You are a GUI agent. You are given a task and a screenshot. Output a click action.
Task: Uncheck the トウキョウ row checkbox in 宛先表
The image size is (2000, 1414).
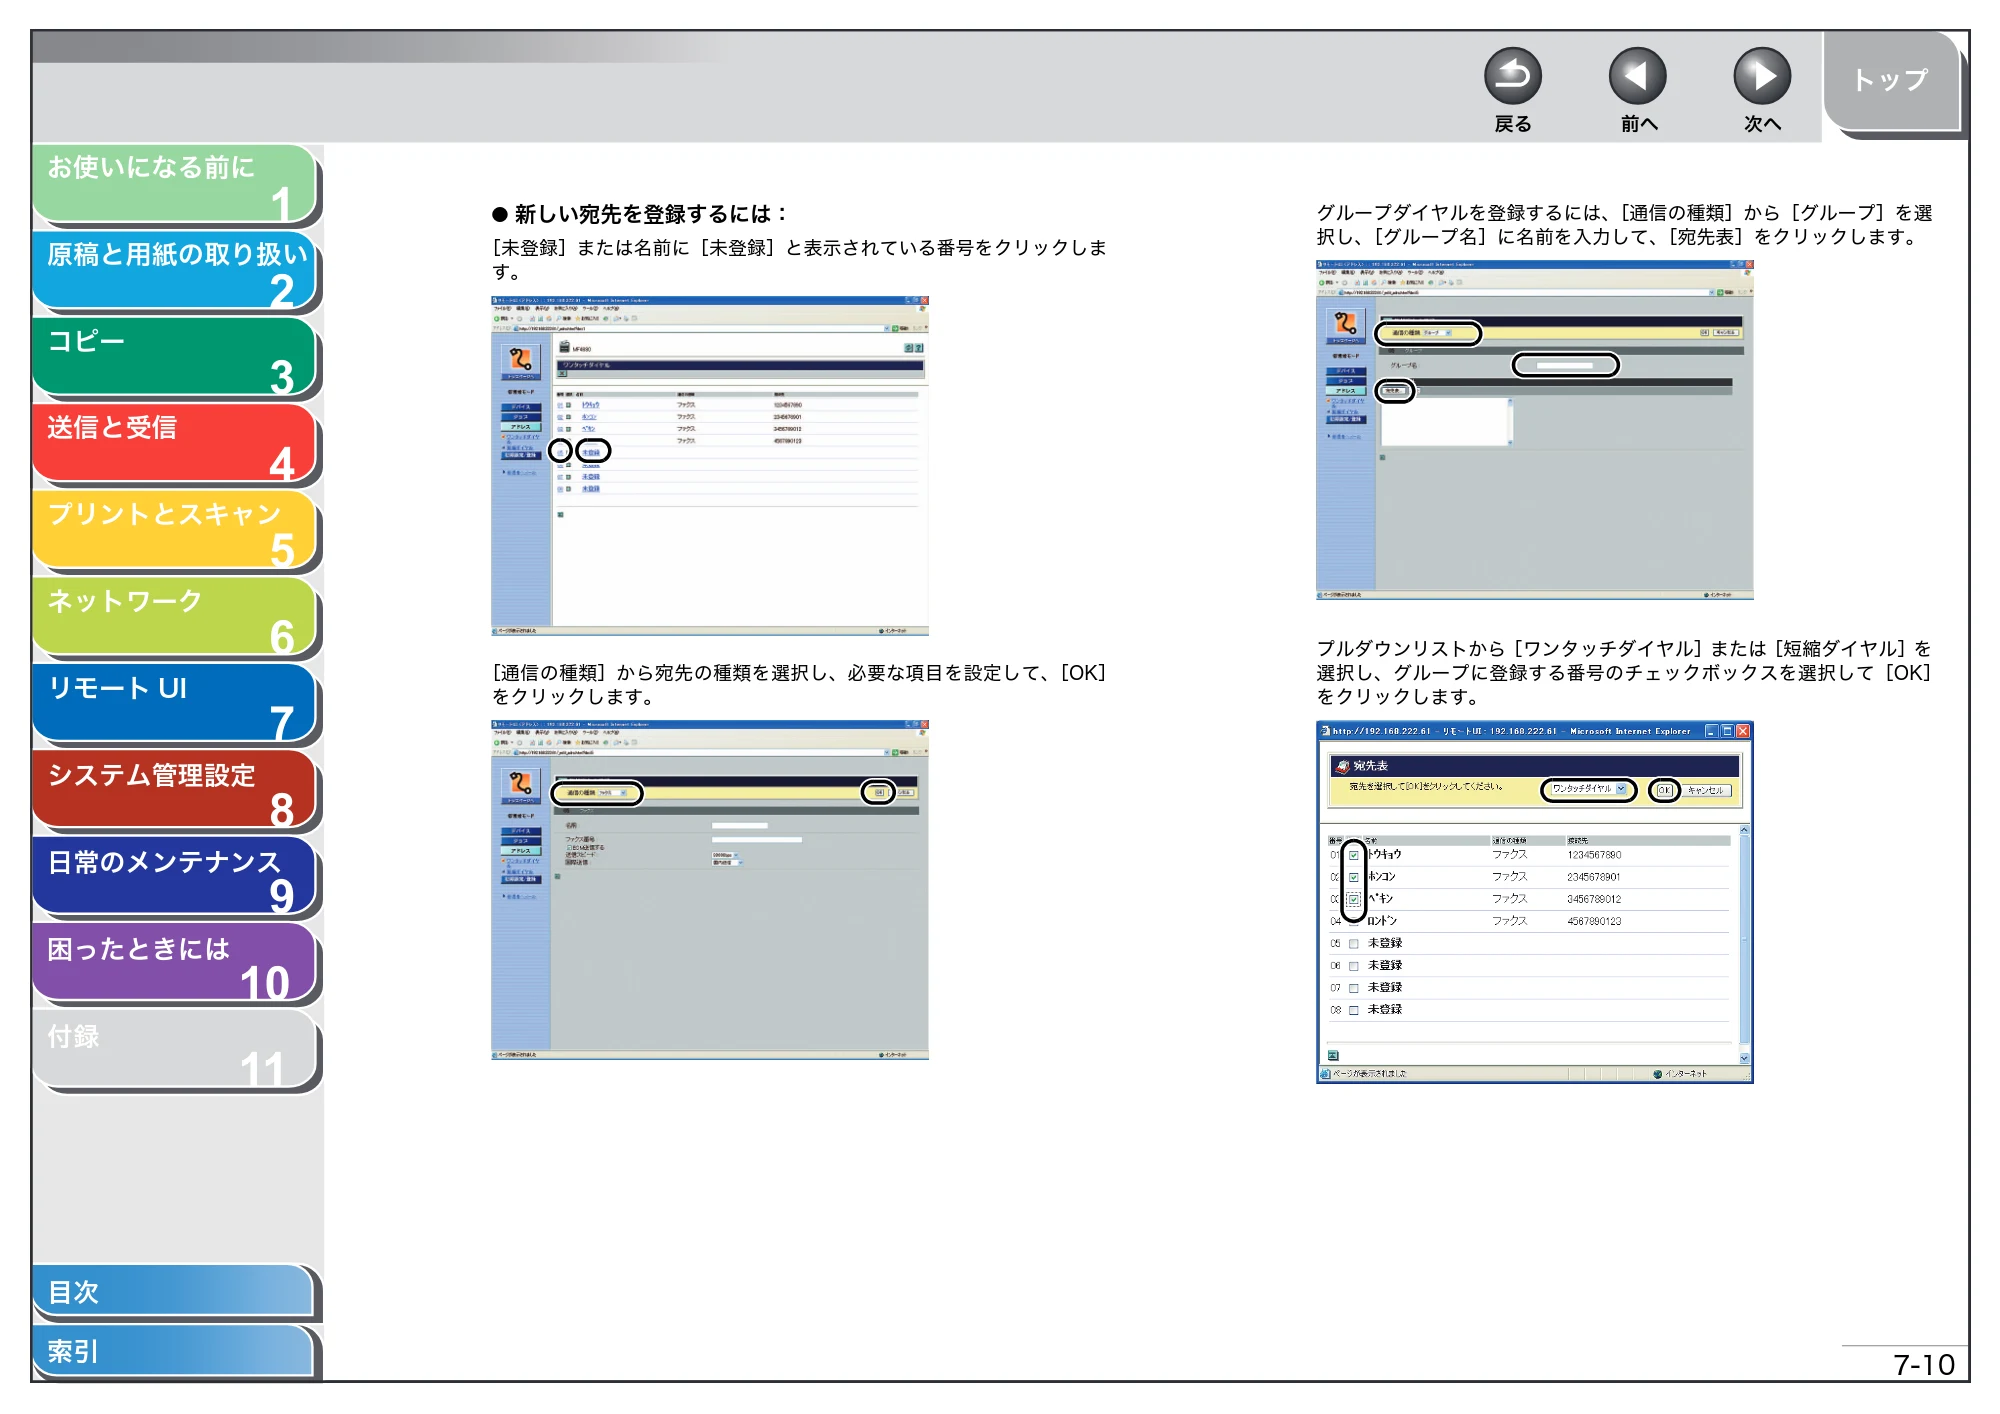pyautogui.click(x=1354, y=855)
